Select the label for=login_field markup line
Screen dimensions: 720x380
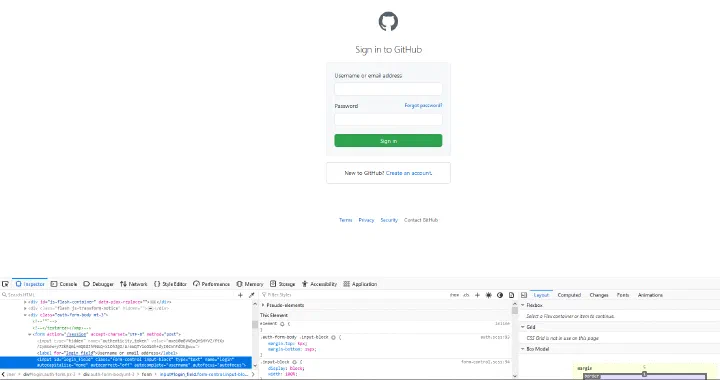click(107, 353)
